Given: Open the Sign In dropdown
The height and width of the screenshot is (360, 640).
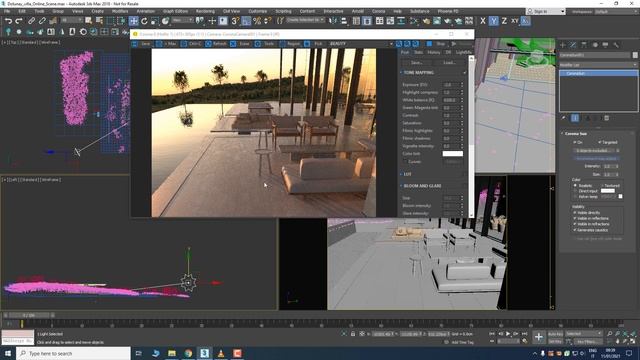Looking at the screenshot, I should (x=546, y=12).
